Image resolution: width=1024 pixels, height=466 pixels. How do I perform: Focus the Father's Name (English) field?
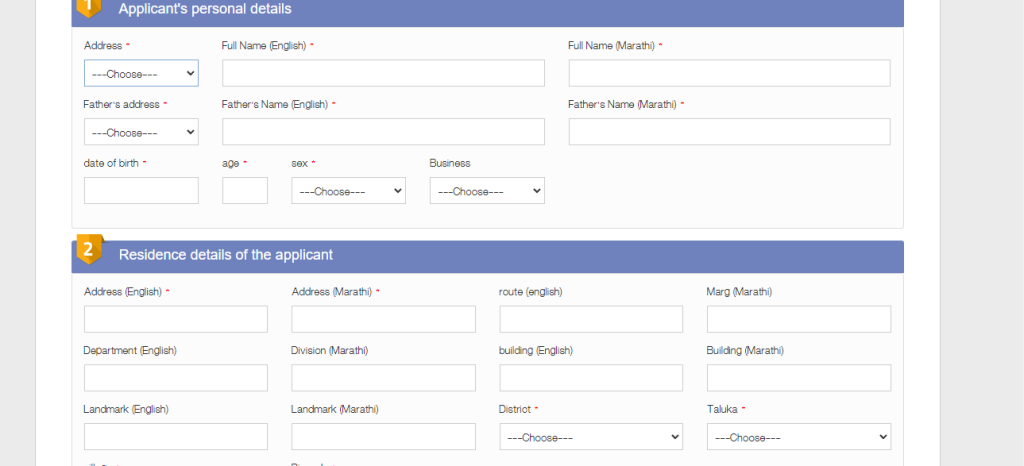click(x=383, y=132)
